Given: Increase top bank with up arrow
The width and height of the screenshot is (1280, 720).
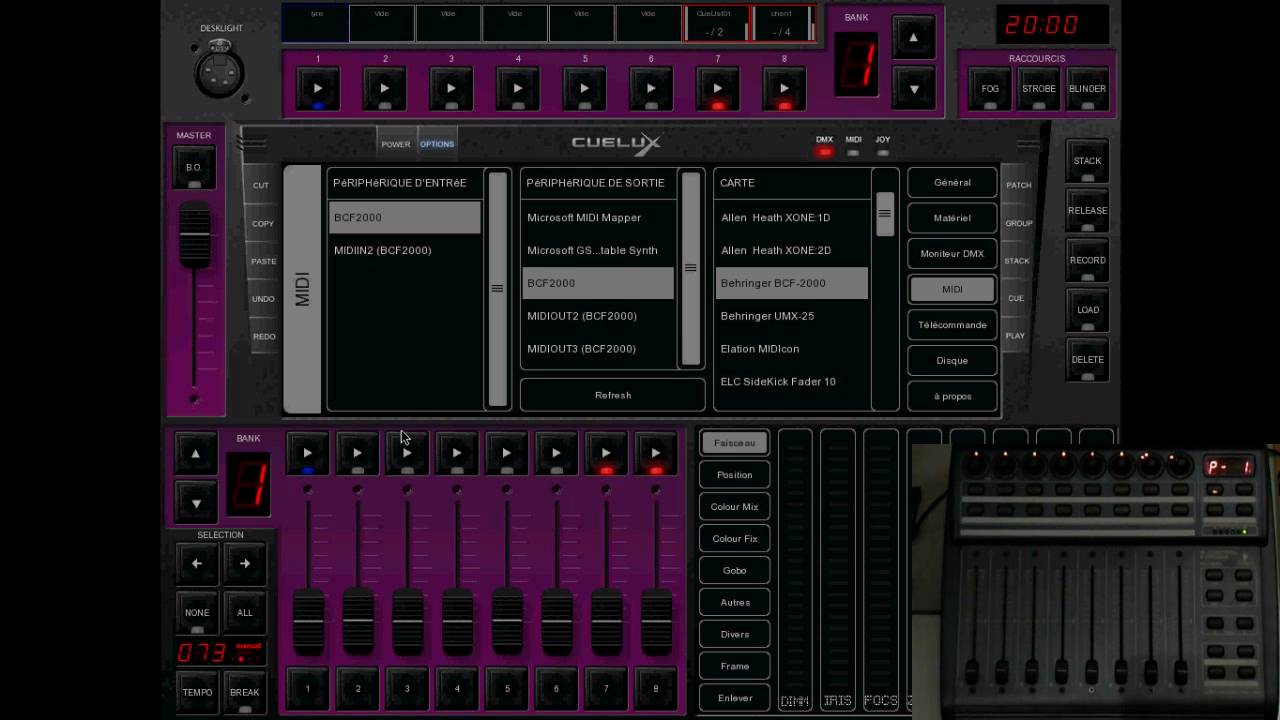Looking at the screenshot, I should coord(913,38).
